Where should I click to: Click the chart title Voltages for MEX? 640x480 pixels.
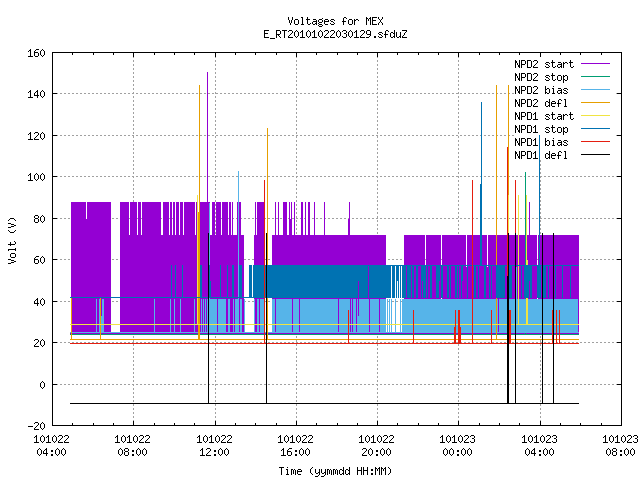point(335,21)
